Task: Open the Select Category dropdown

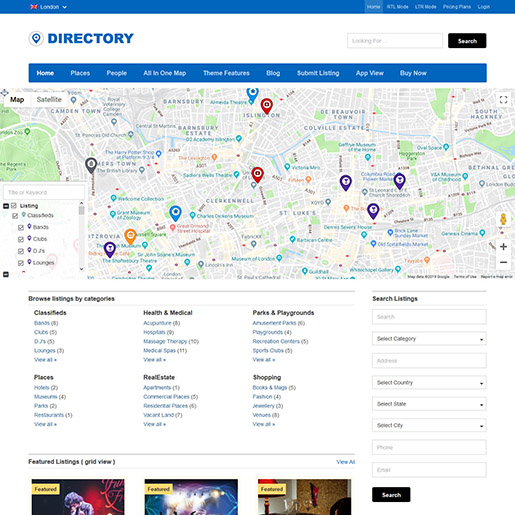Action: coord(429,339)
